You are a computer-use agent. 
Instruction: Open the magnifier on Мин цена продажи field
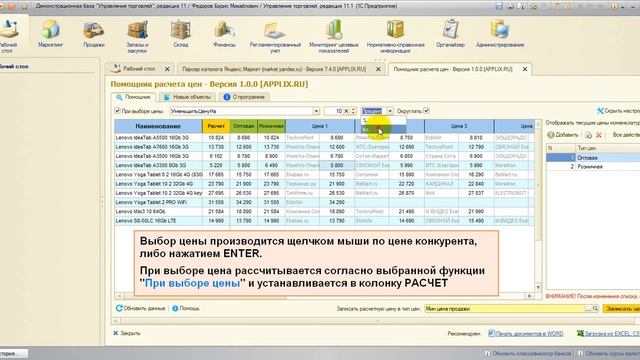coord(596,309)
